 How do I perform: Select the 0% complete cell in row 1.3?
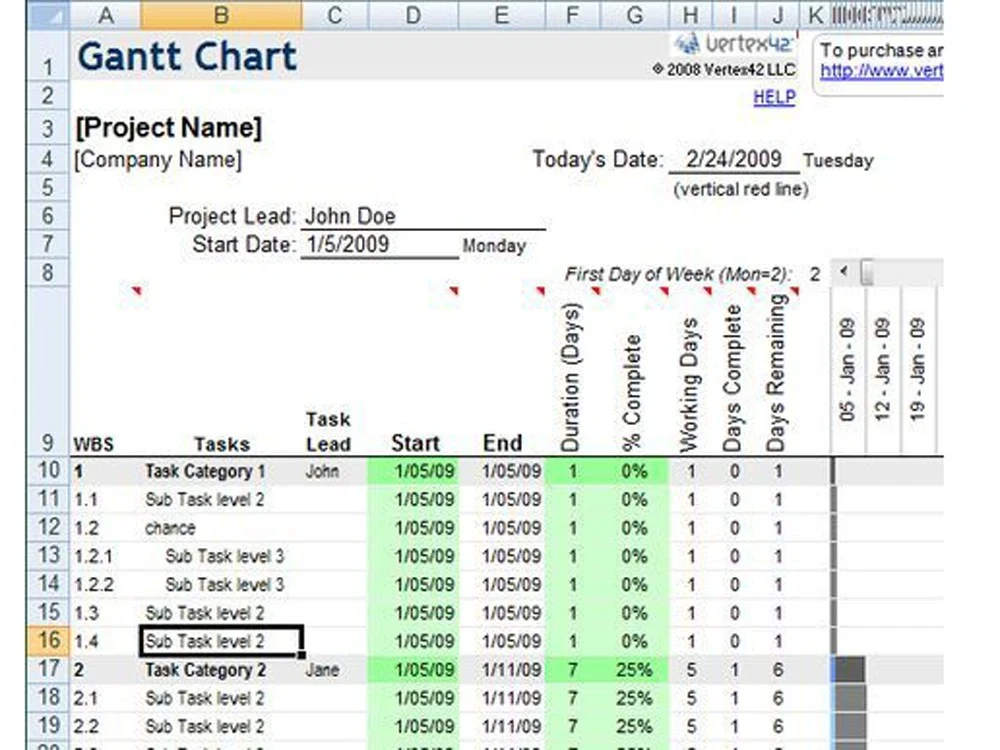(634, 613)
